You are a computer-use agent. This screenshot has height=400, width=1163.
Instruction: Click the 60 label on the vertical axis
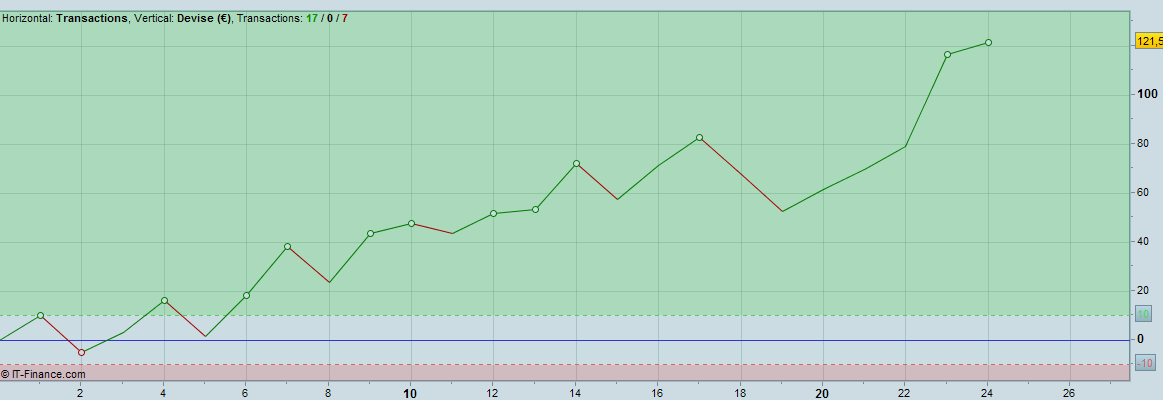(x=1144, y=192)
